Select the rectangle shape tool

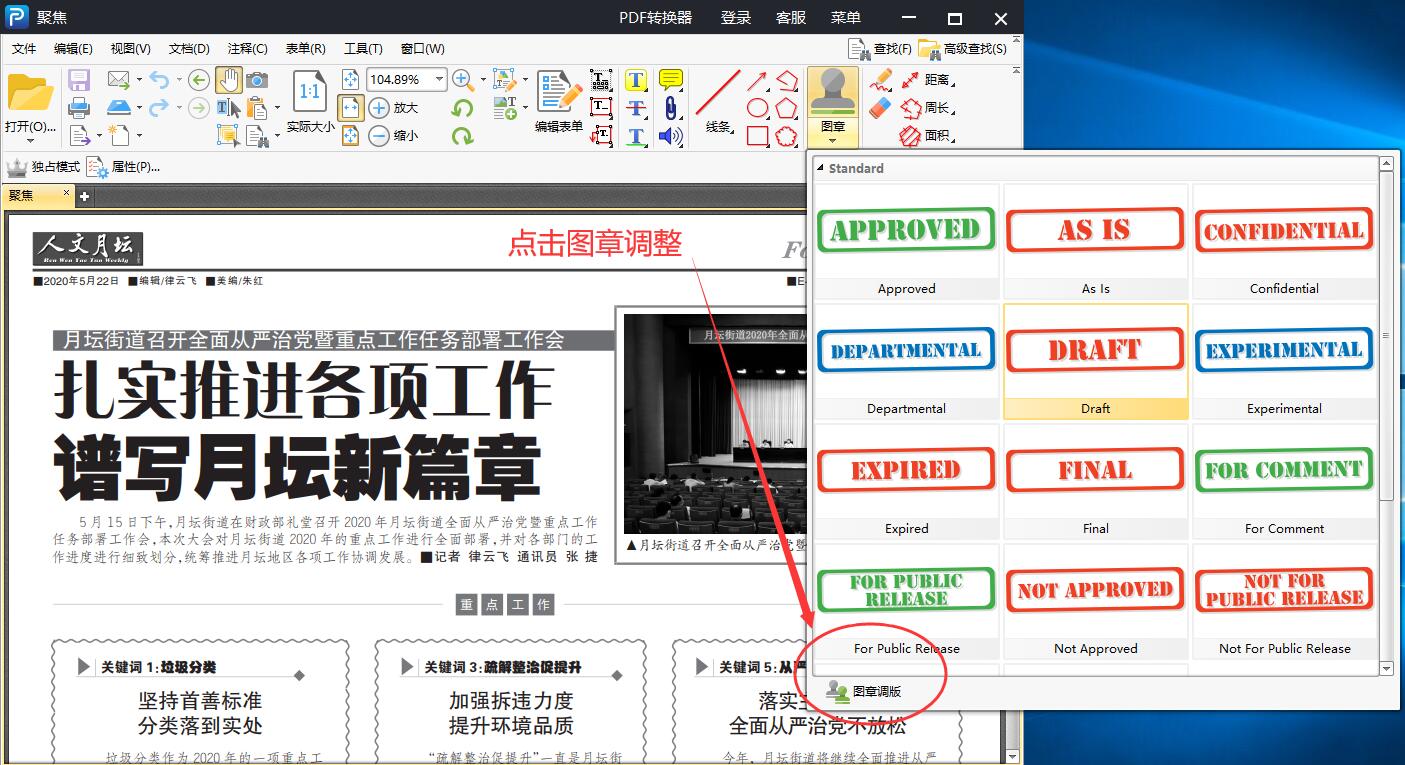757,135
